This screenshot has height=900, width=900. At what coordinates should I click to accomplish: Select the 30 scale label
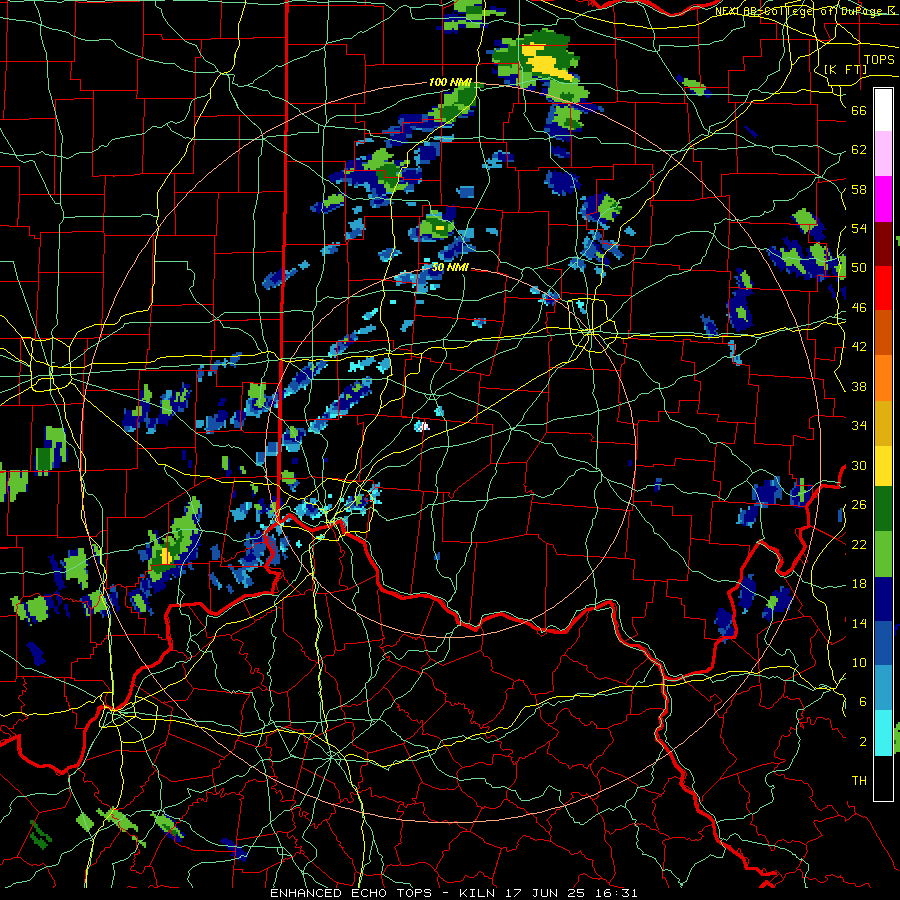[x=859, y=465]
